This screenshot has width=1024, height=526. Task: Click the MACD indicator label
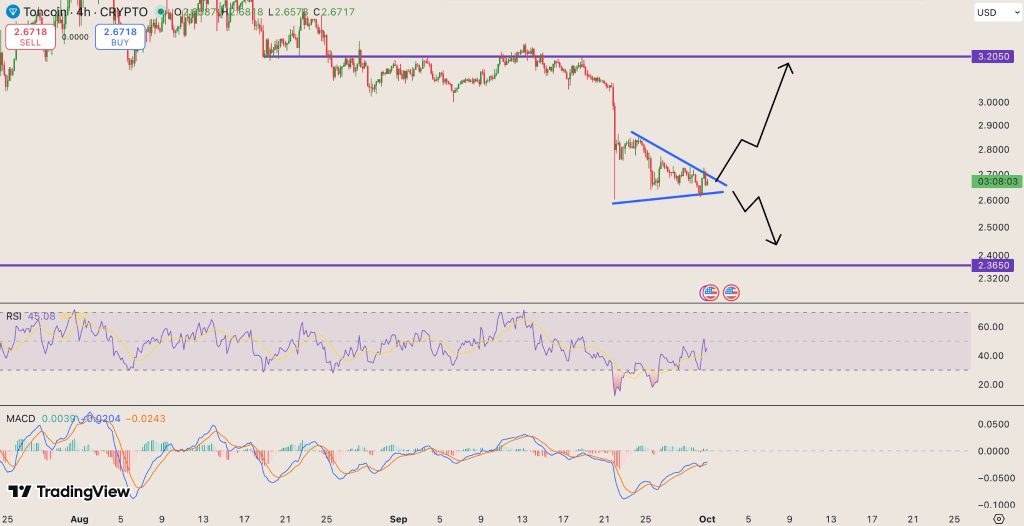pyautogui.click(x=21, y=417)
